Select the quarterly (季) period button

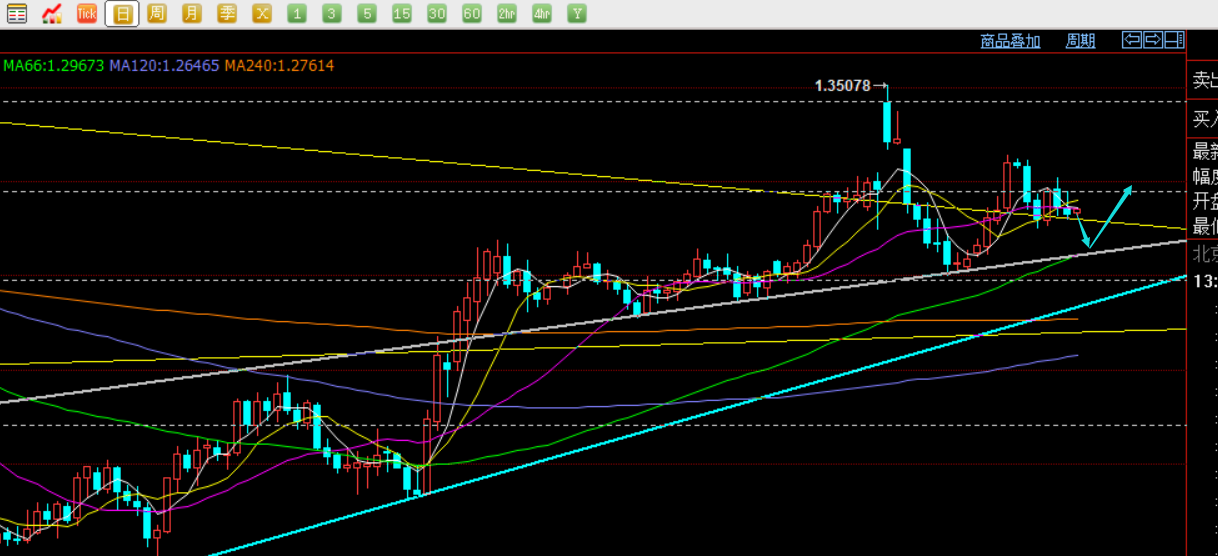click(x=227, y=14)
